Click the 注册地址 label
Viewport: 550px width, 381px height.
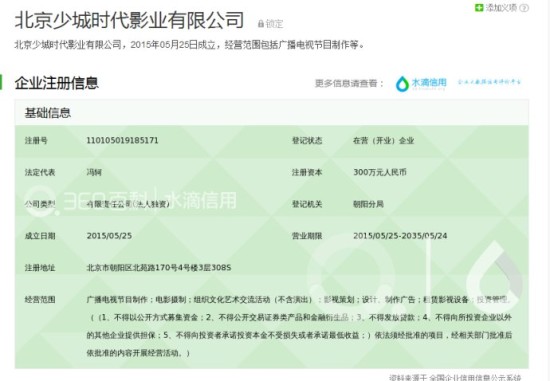pos(40,268)
